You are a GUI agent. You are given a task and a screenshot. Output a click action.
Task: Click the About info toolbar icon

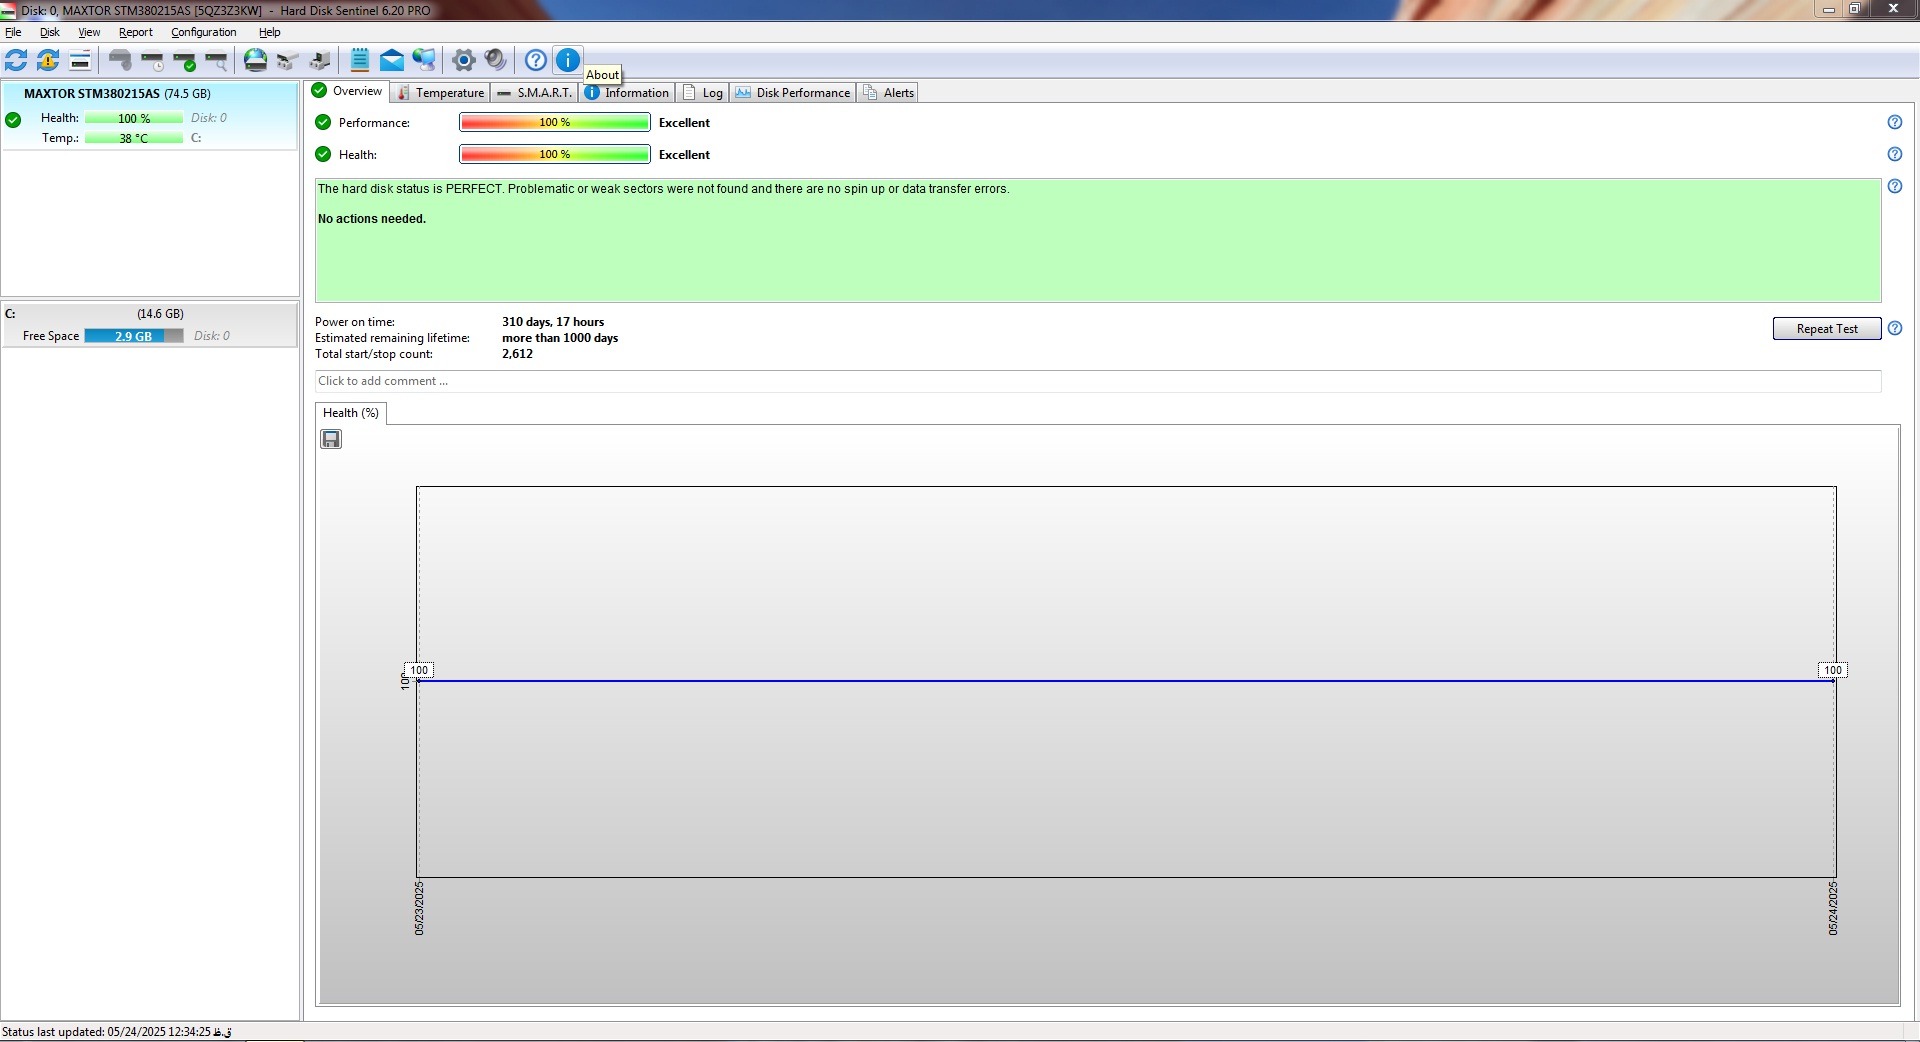[568, 60]
